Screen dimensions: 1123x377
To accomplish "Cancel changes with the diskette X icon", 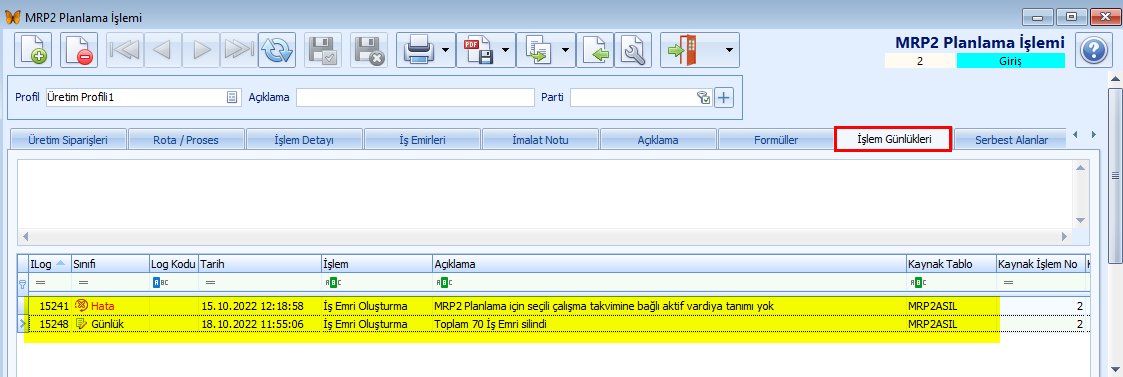I will (369, 50).
